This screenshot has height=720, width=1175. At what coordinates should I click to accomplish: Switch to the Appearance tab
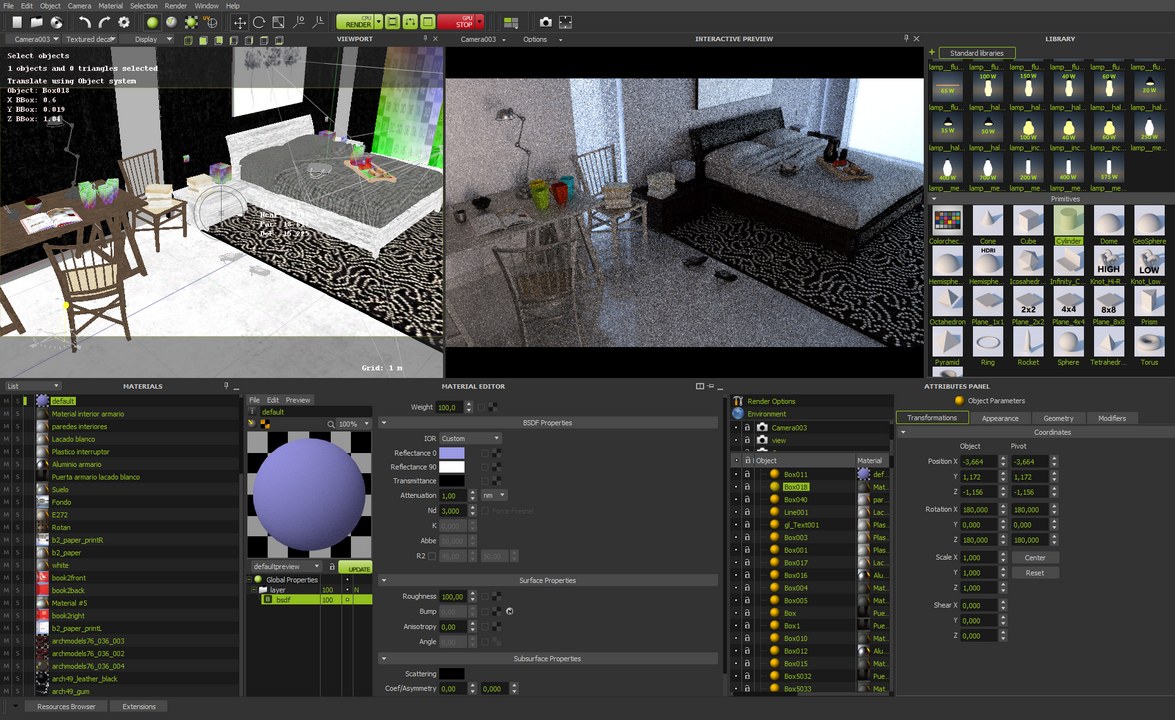pyautogui.click(x=999, y=418)
